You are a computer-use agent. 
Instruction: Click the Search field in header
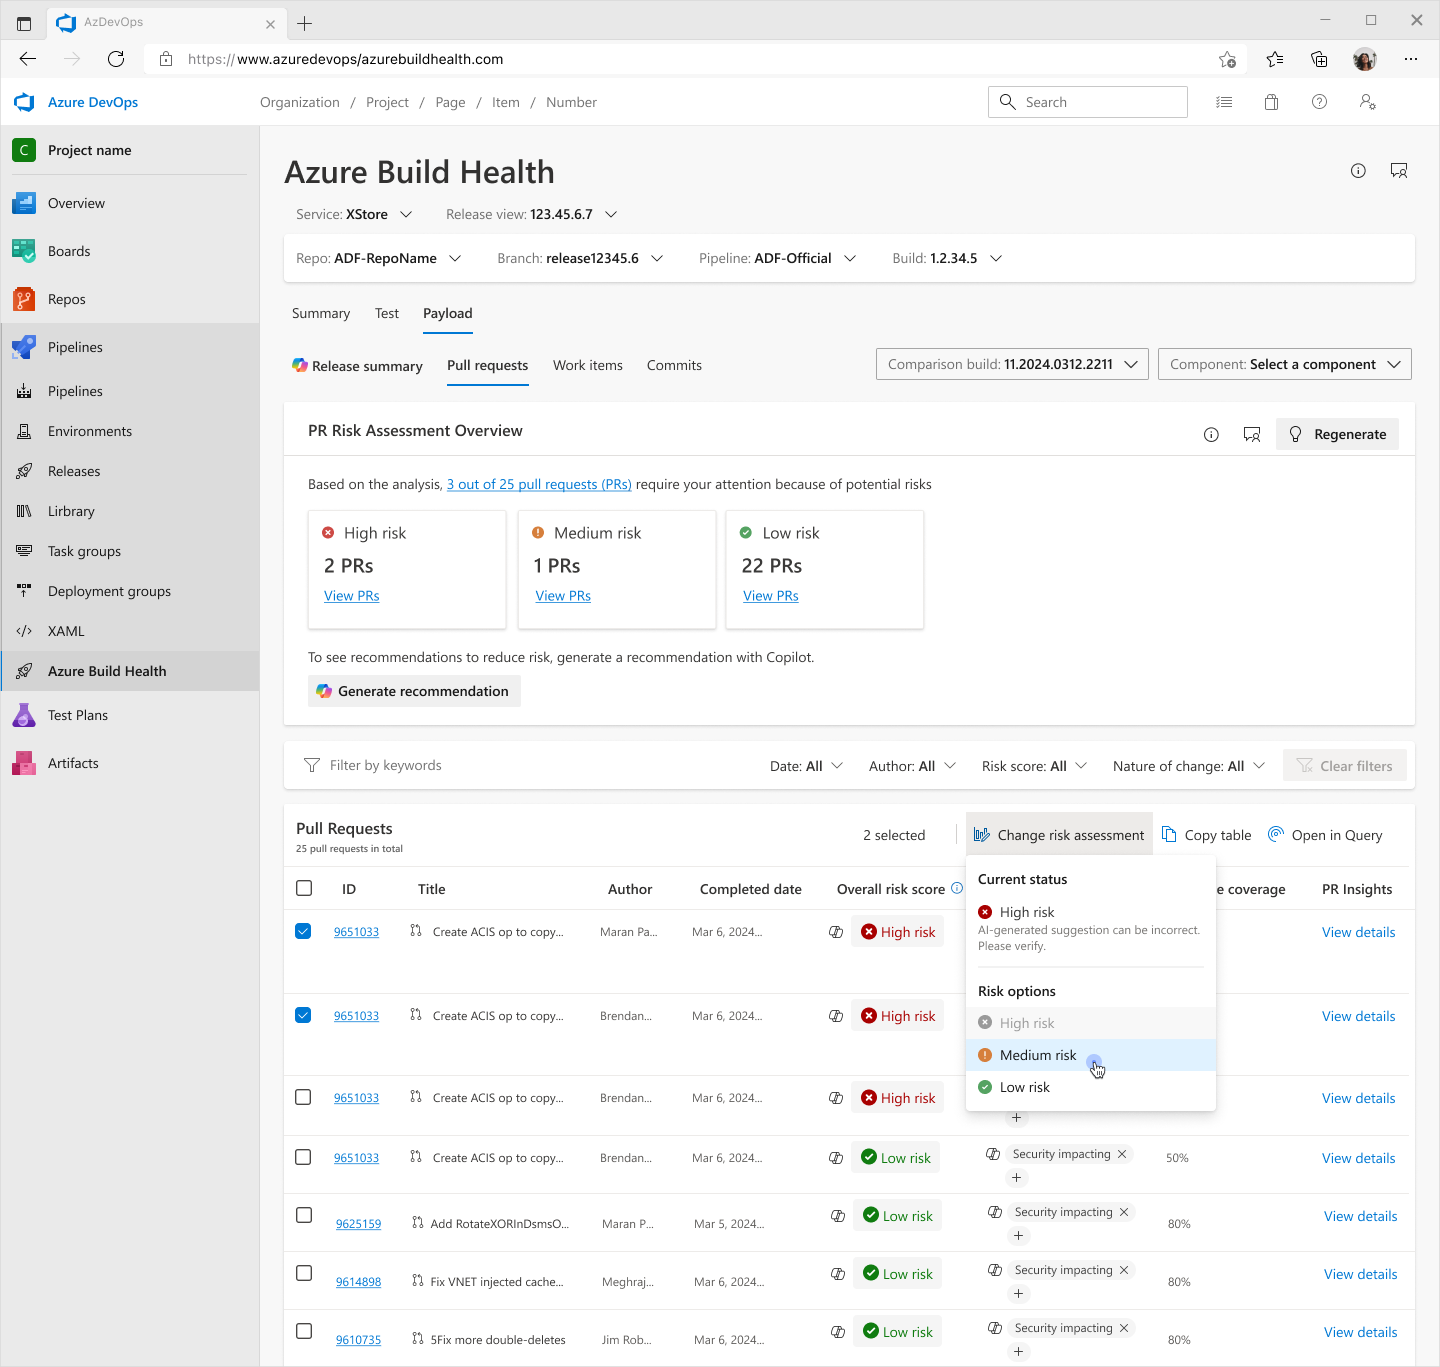[x=1088, y=102]
